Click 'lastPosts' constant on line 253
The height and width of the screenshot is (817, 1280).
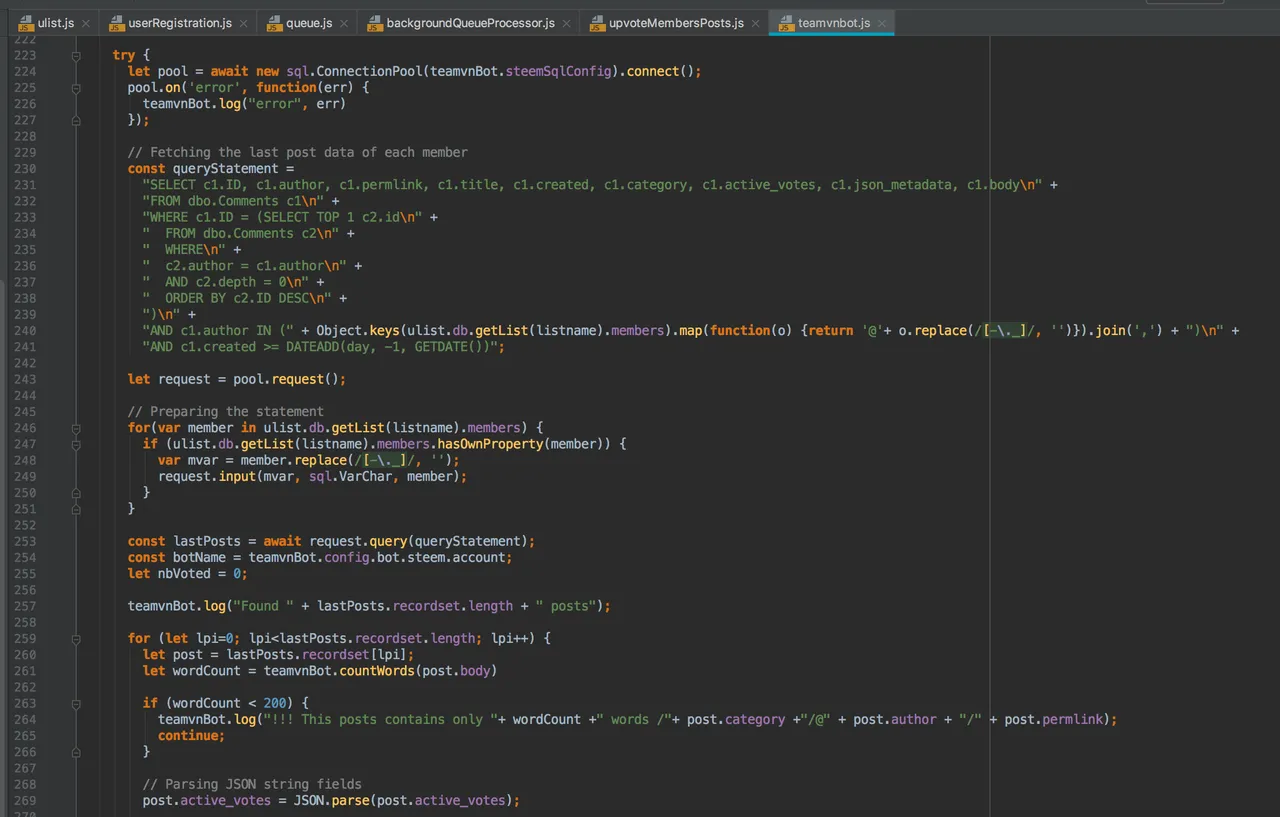[x=207, y=541]
